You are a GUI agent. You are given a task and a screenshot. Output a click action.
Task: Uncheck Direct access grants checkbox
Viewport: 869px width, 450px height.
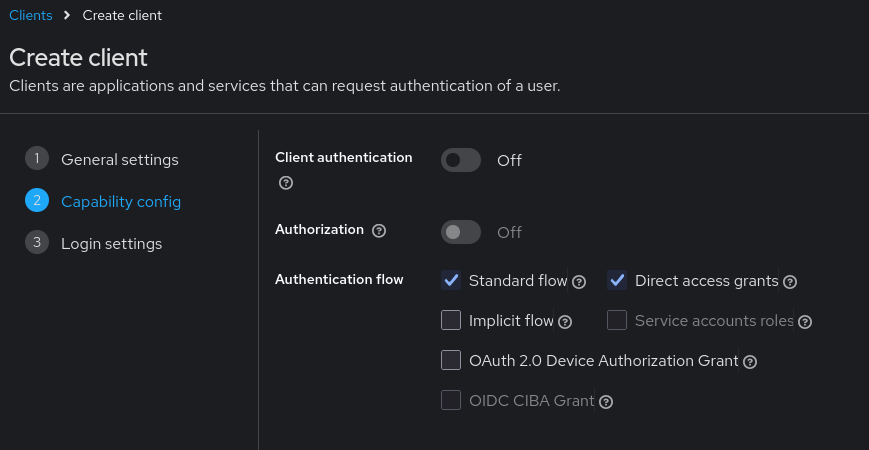point(617,281)
